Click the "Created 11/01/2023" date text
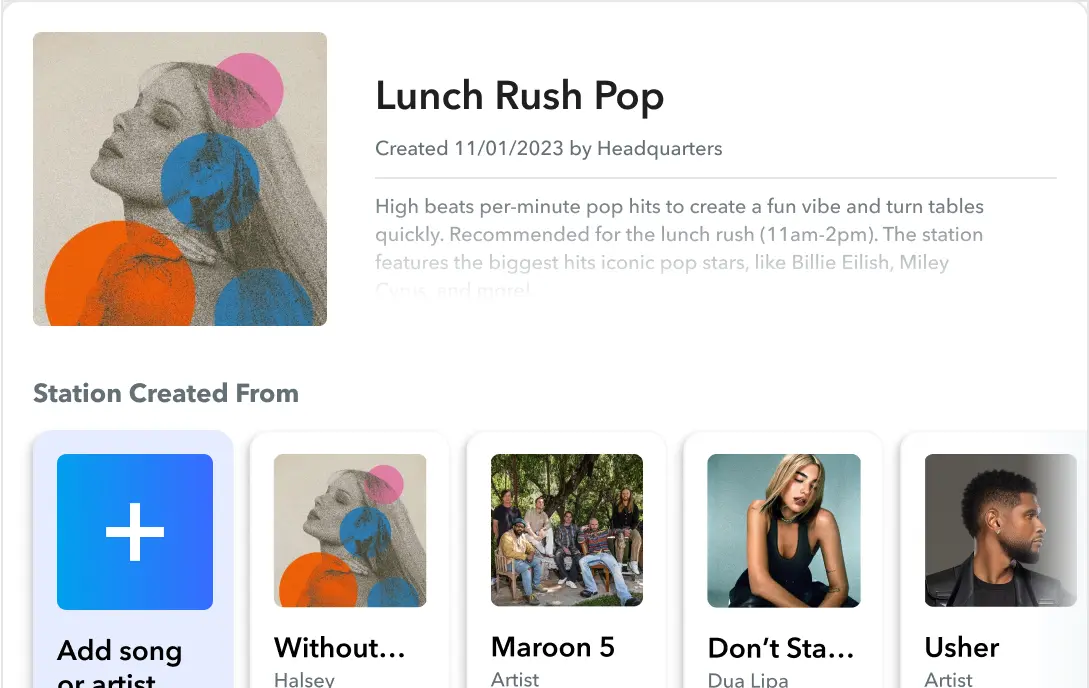1089x688 pixels. [469, 149]
